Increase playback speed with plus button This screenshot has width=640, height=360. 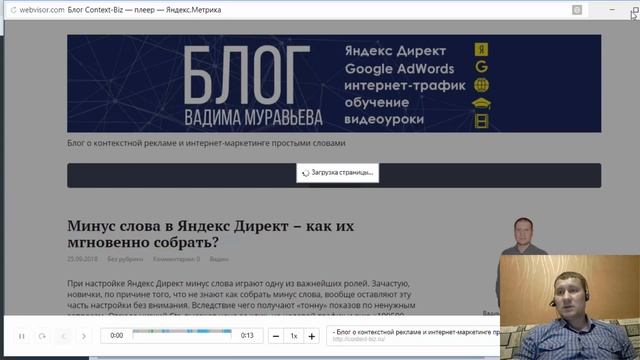(312, 336)
